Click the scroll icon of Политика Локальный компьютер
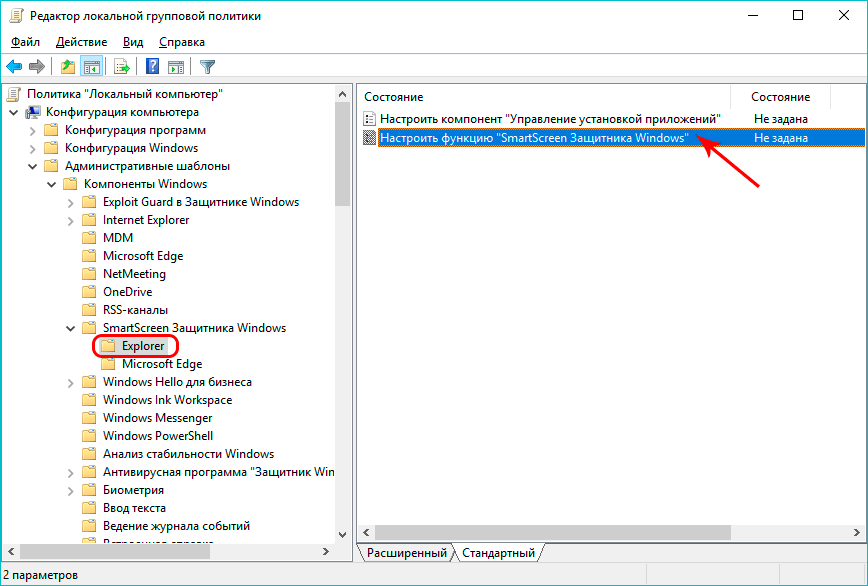Image resolution: width=868 pixels, height=586 pixels. (x=14, y=94)
